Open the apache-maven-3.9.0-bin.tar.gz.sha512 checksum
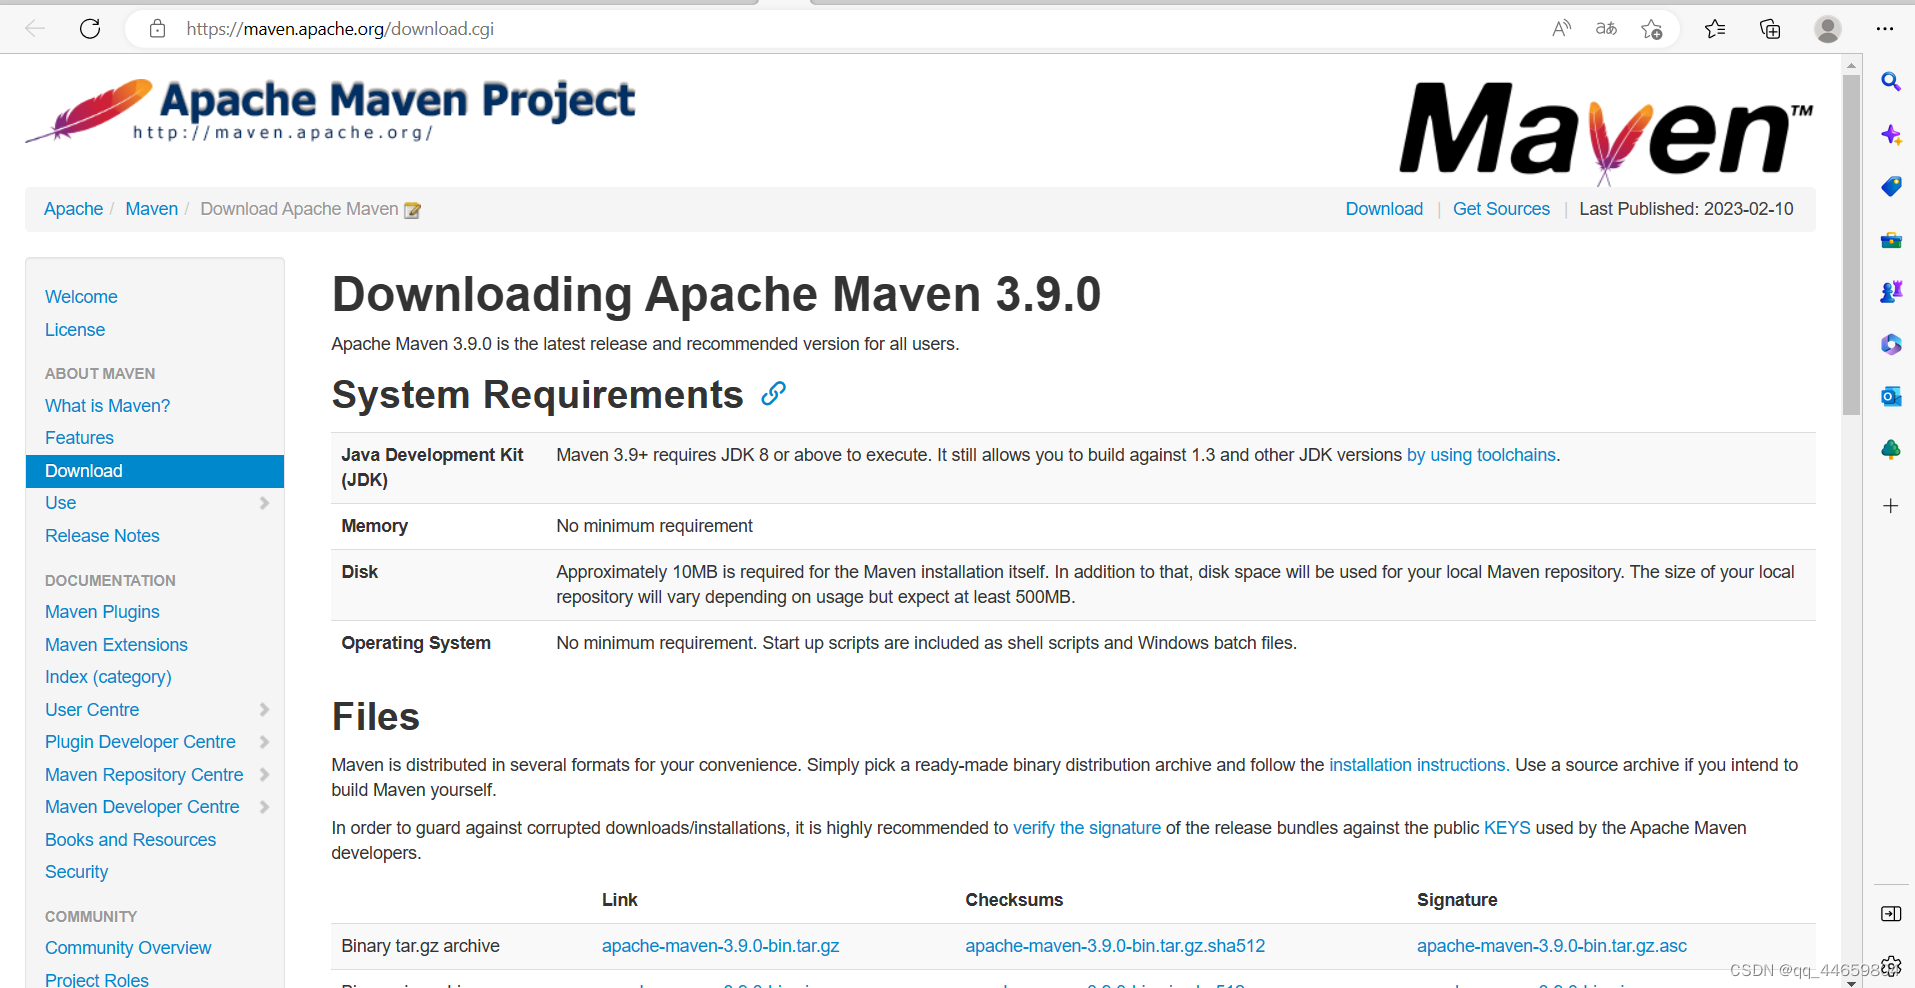Viewport: 1915px width, 988px height. [x=1115, y=946]
